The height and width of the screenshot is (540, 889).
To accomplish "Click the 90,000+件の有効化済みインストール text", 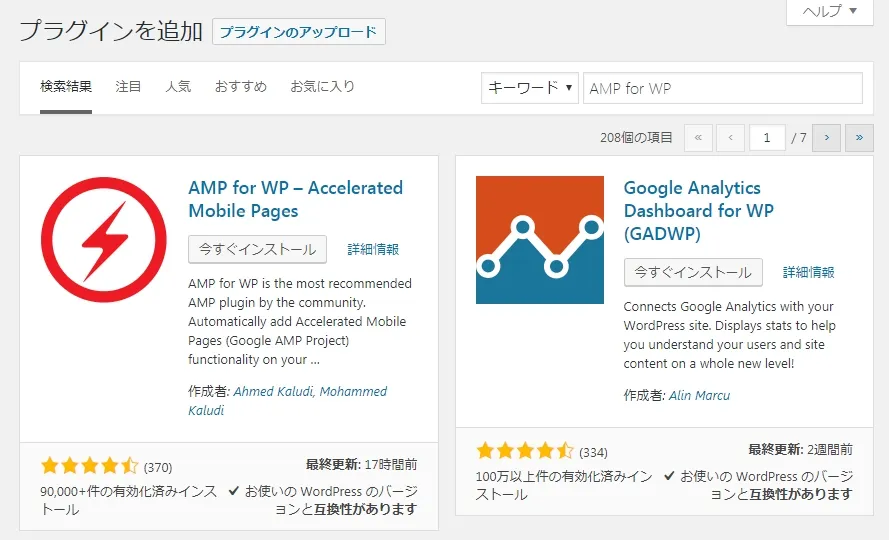I will point(129,500).
